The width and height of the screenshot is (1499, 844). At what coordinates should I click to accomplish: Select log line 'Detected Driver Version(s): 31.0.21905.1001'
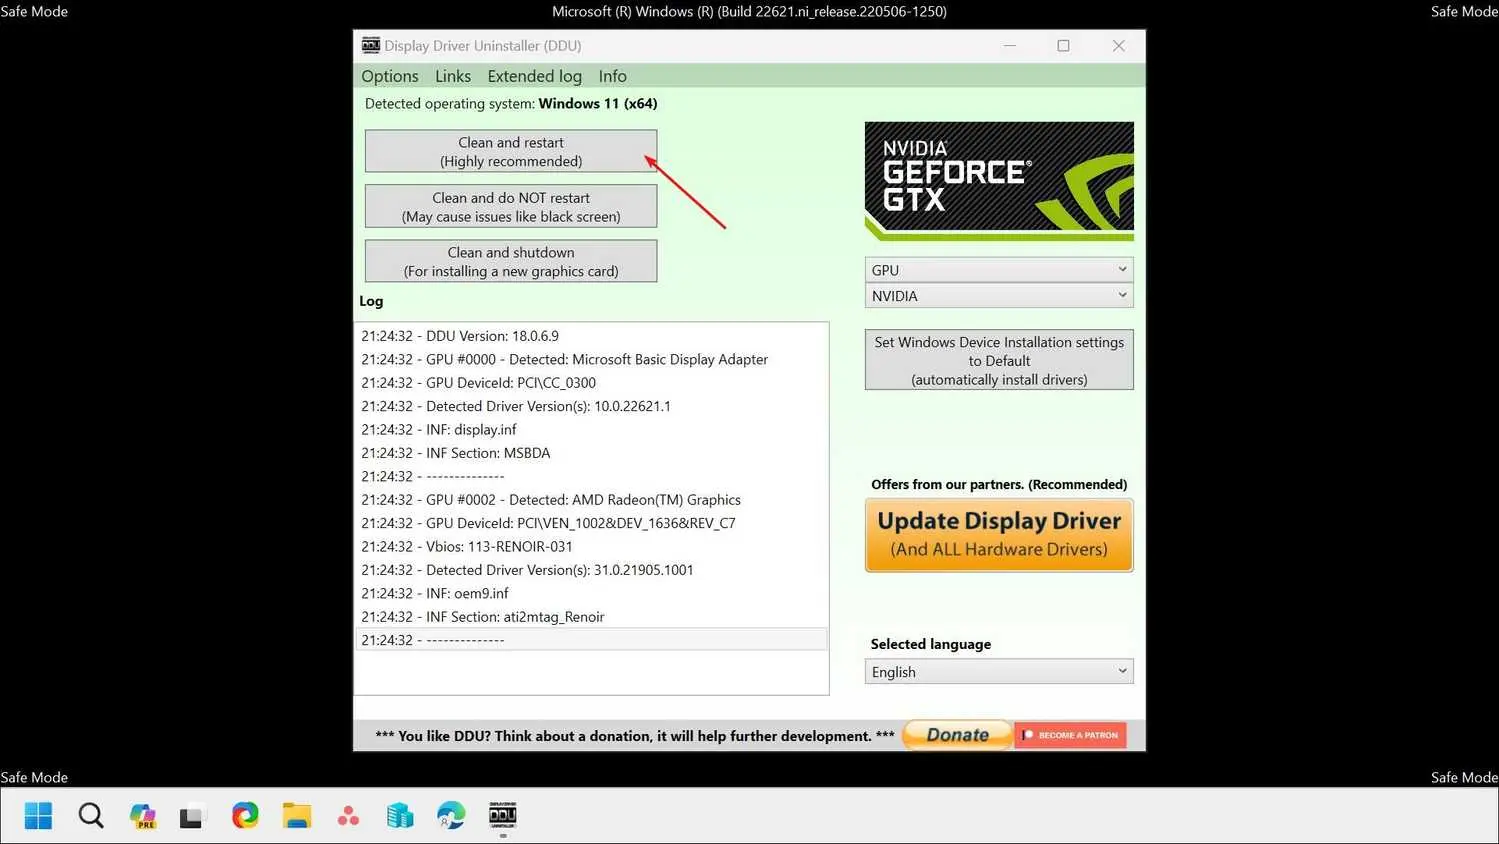(x=591, y=570)
